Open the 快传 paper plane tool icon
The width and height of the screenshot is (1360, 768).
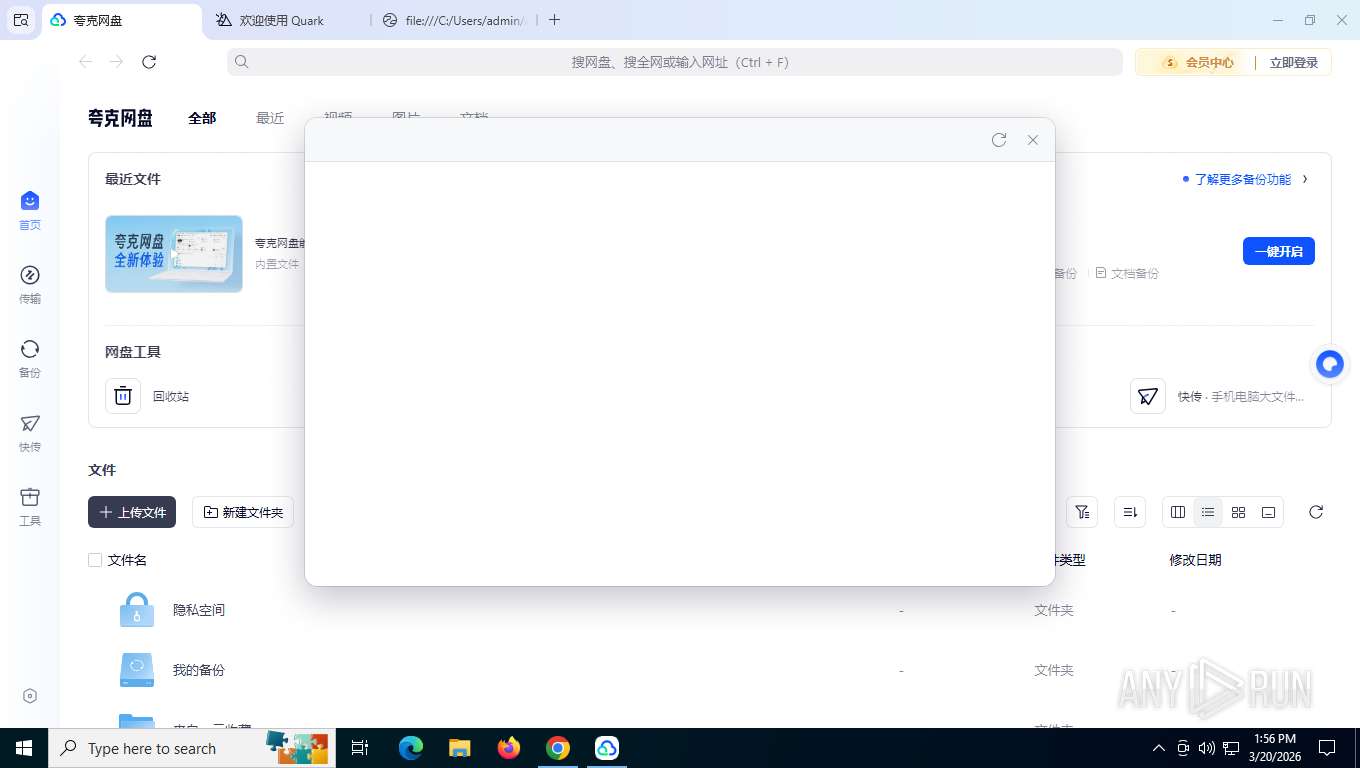(1148, 396)
